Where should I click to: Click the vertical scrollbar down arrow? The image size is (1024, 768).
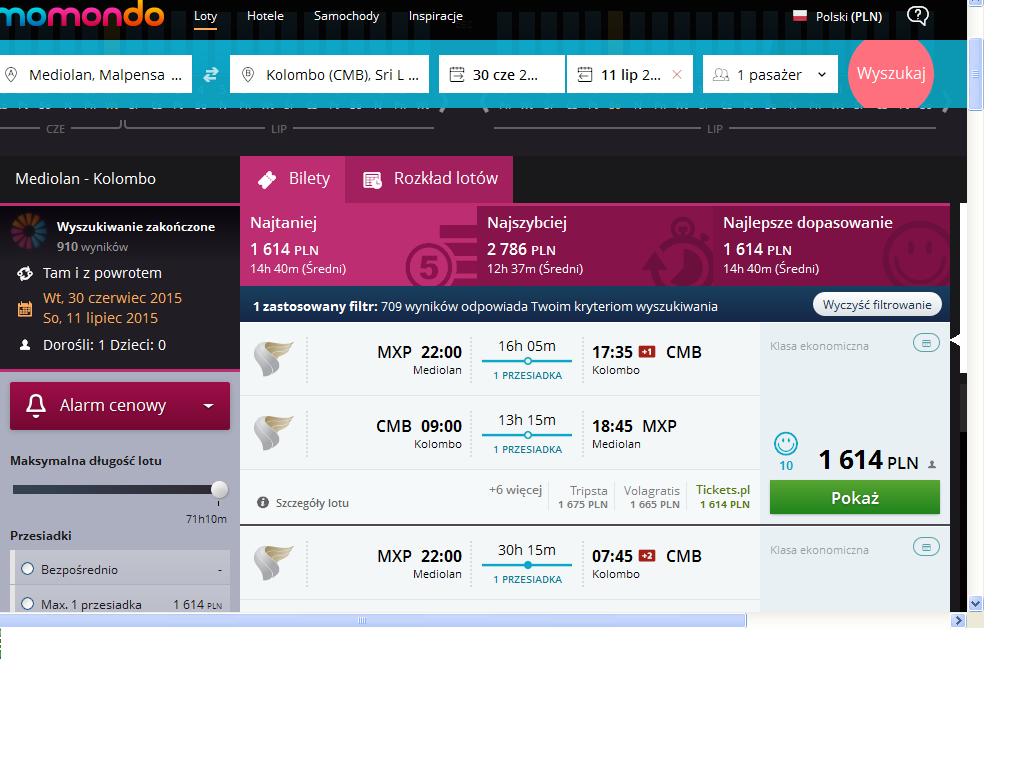[976, 603]
